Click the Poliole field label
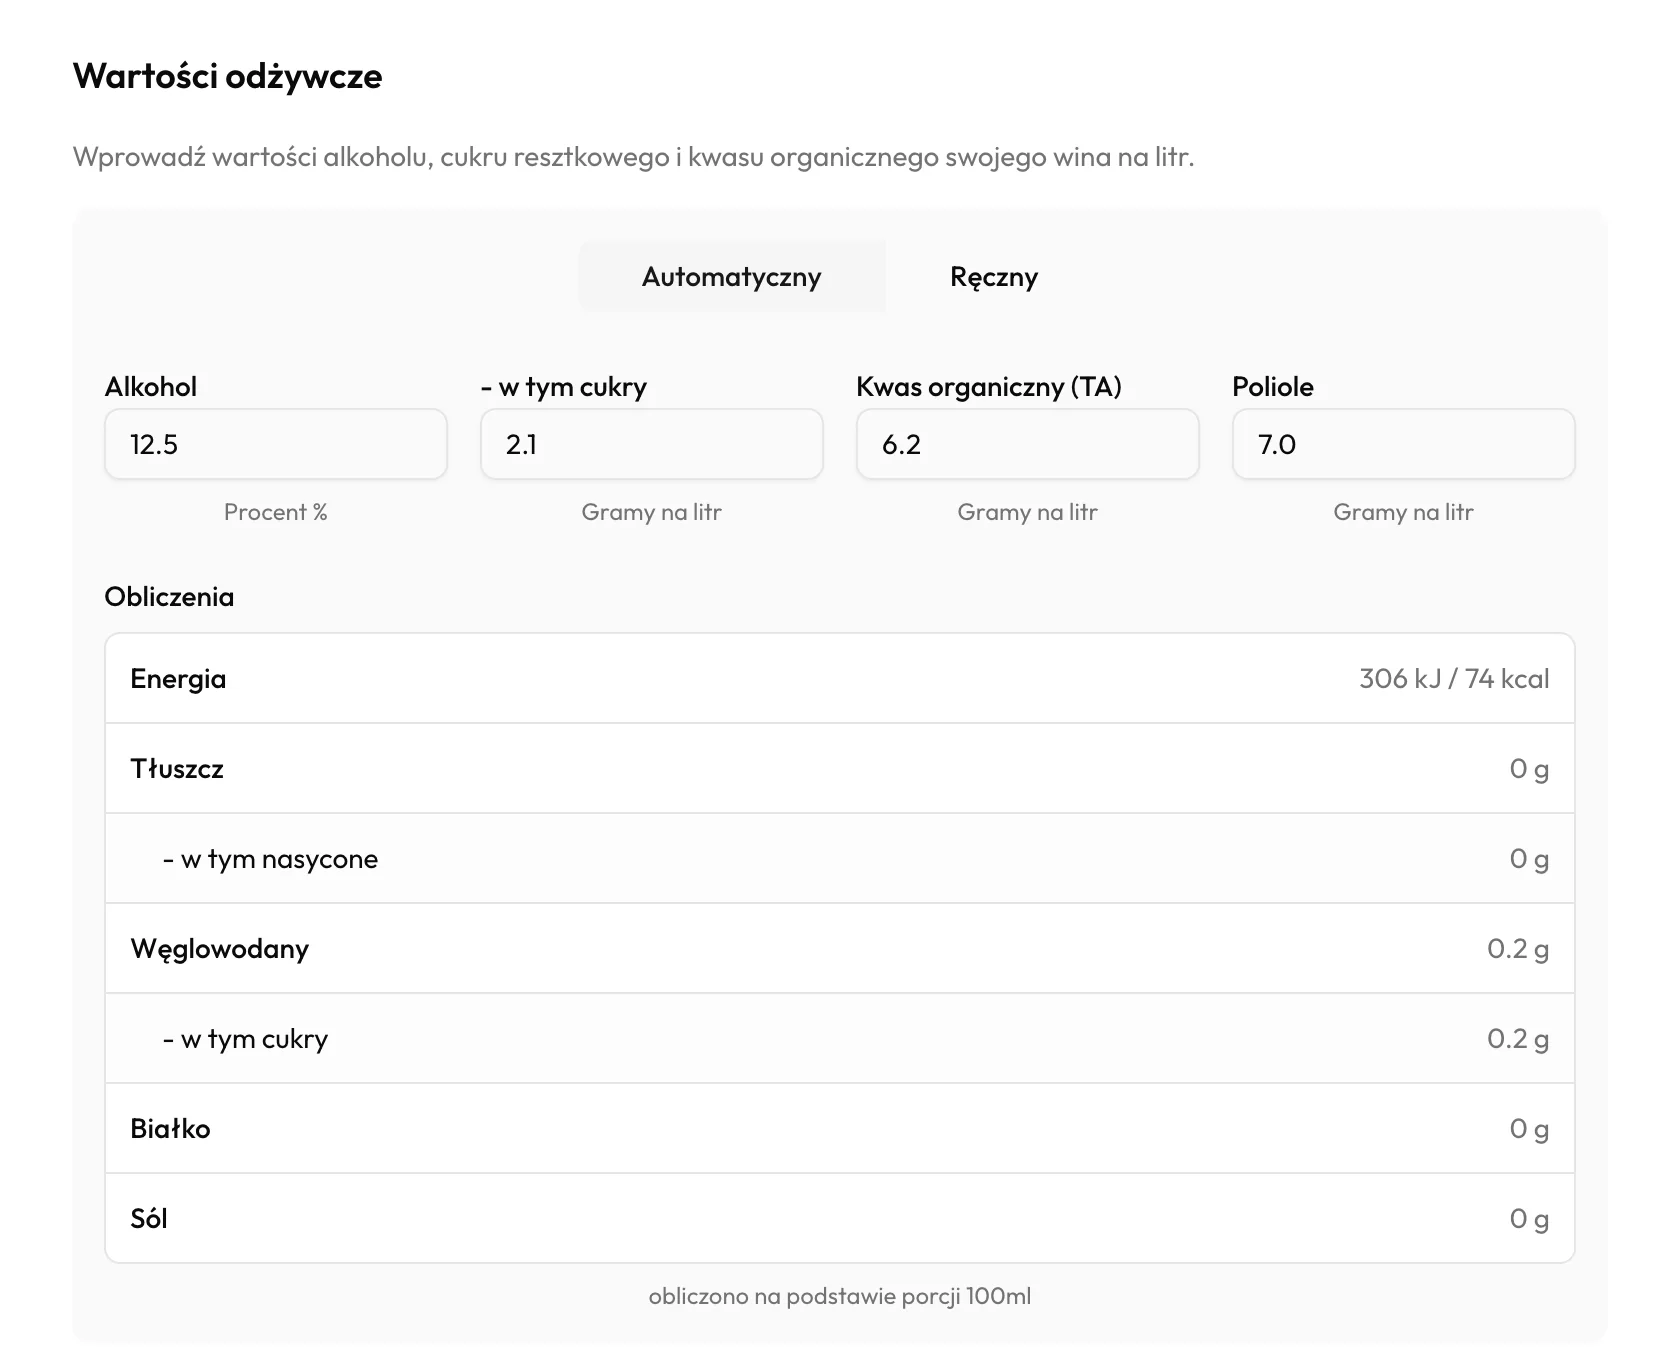 (x=1273, y=387)
